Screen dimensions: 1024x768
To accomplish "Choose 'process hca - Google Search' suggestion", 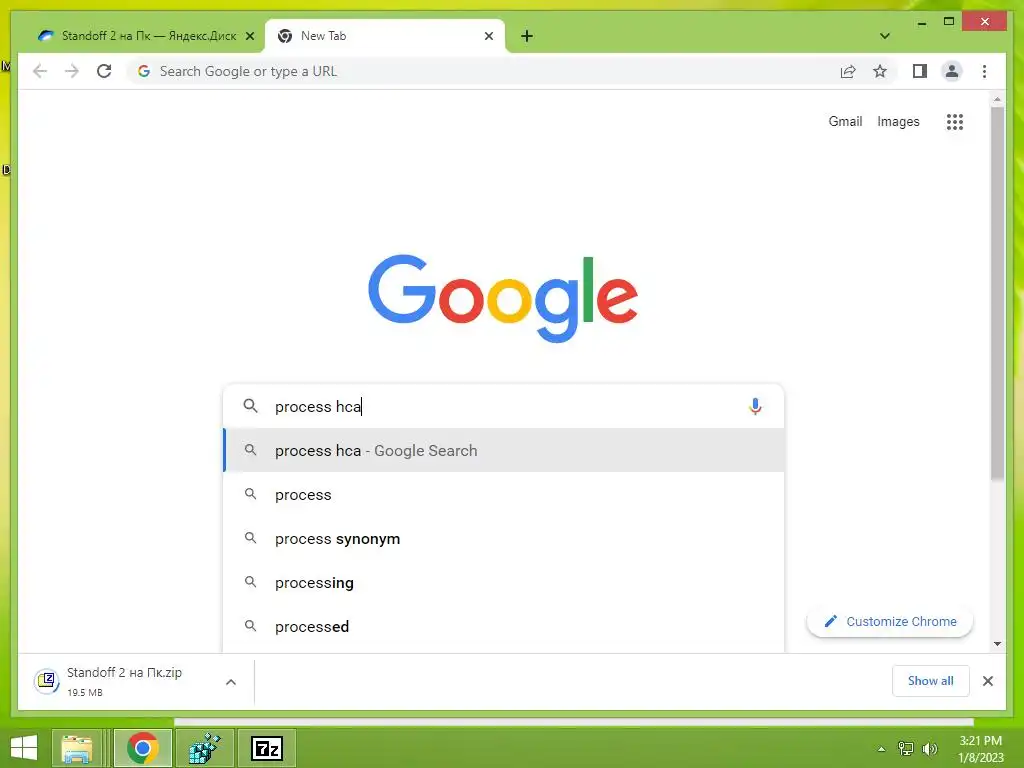I will tap(503, 451).
